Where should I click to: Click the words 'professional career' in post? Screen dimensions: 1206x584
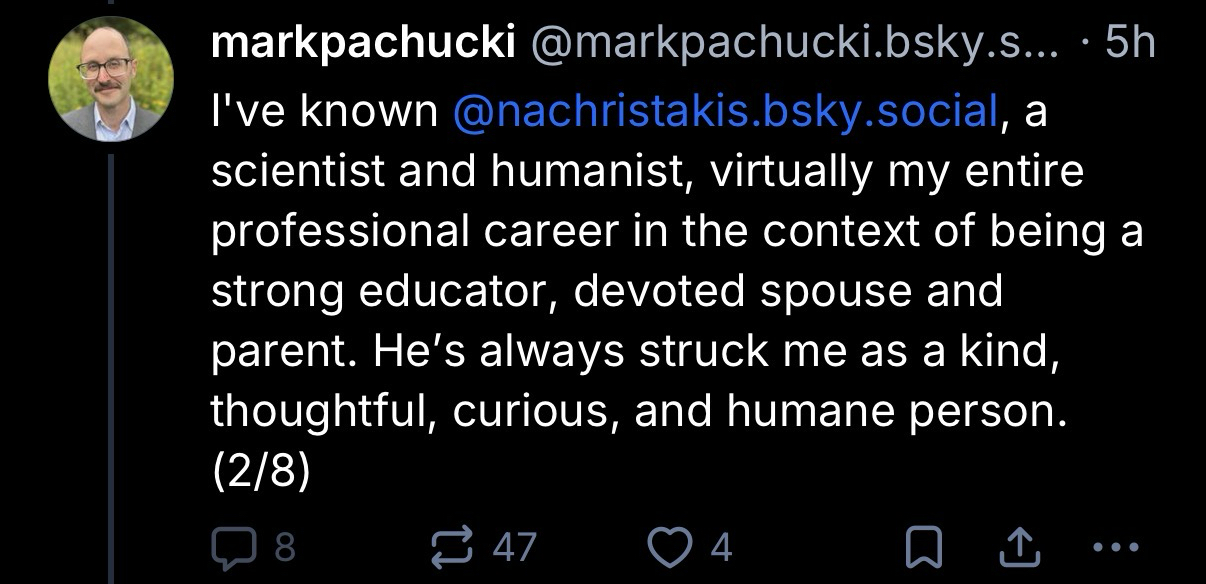tap(420, 232)
